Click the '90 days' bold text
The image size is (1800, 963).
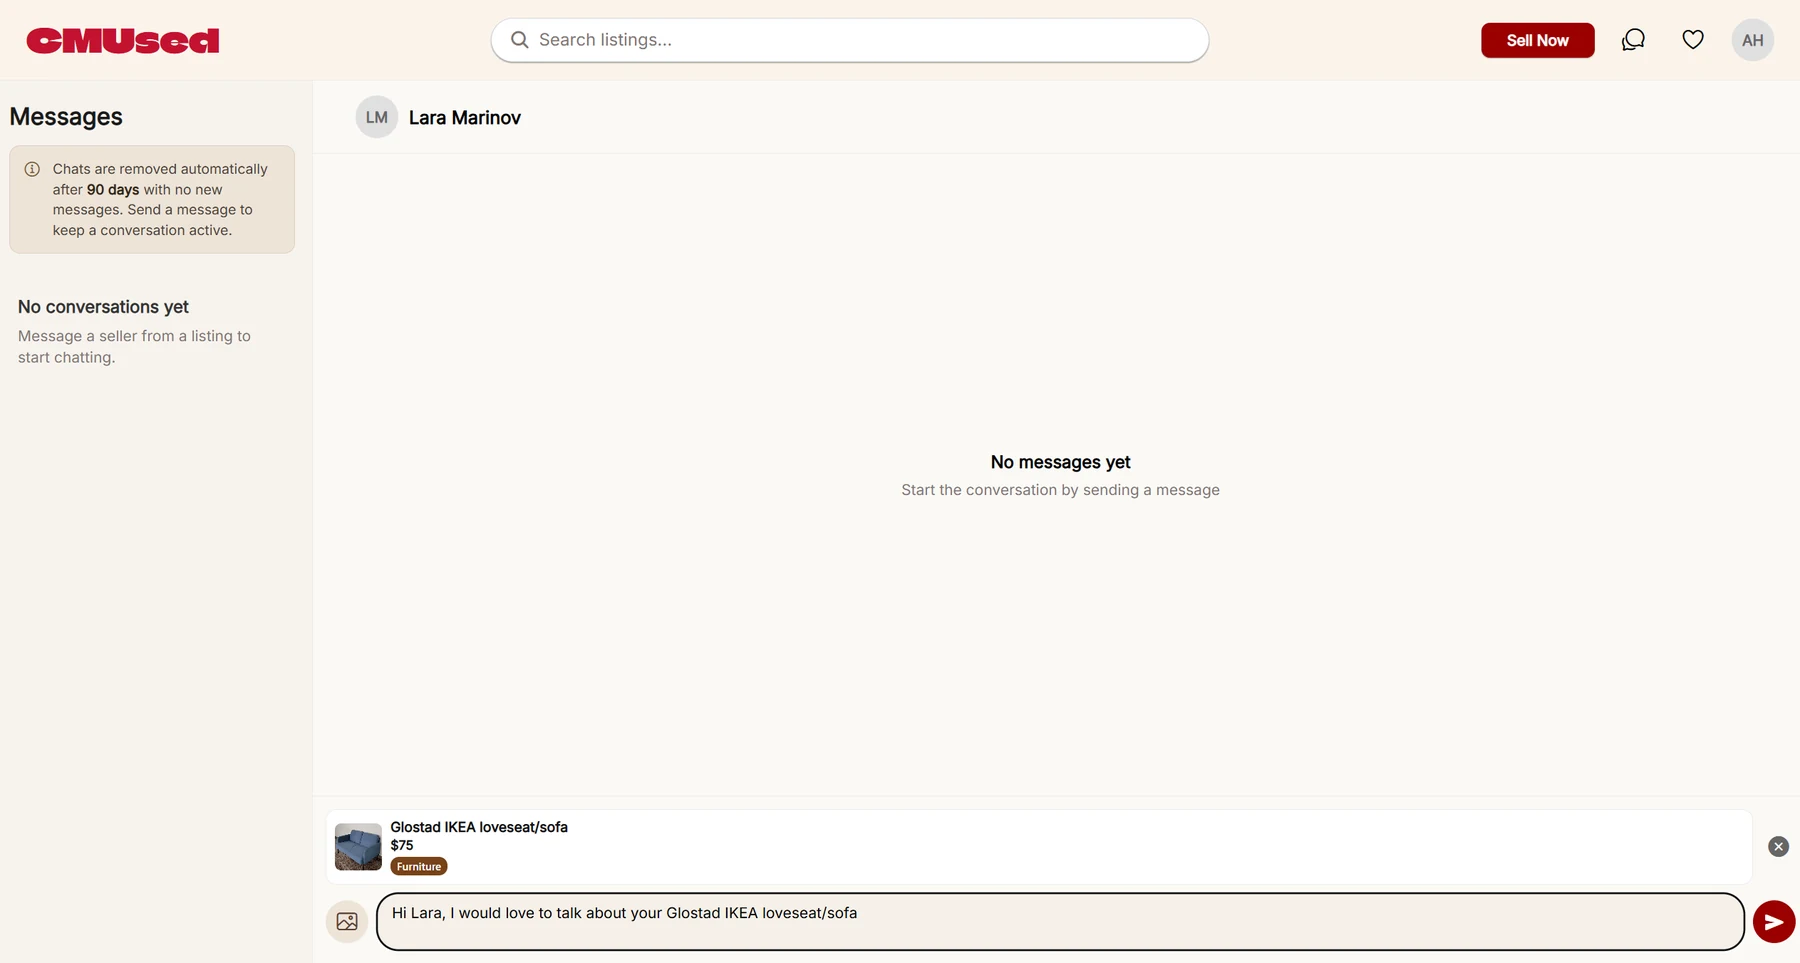(113, 190)
